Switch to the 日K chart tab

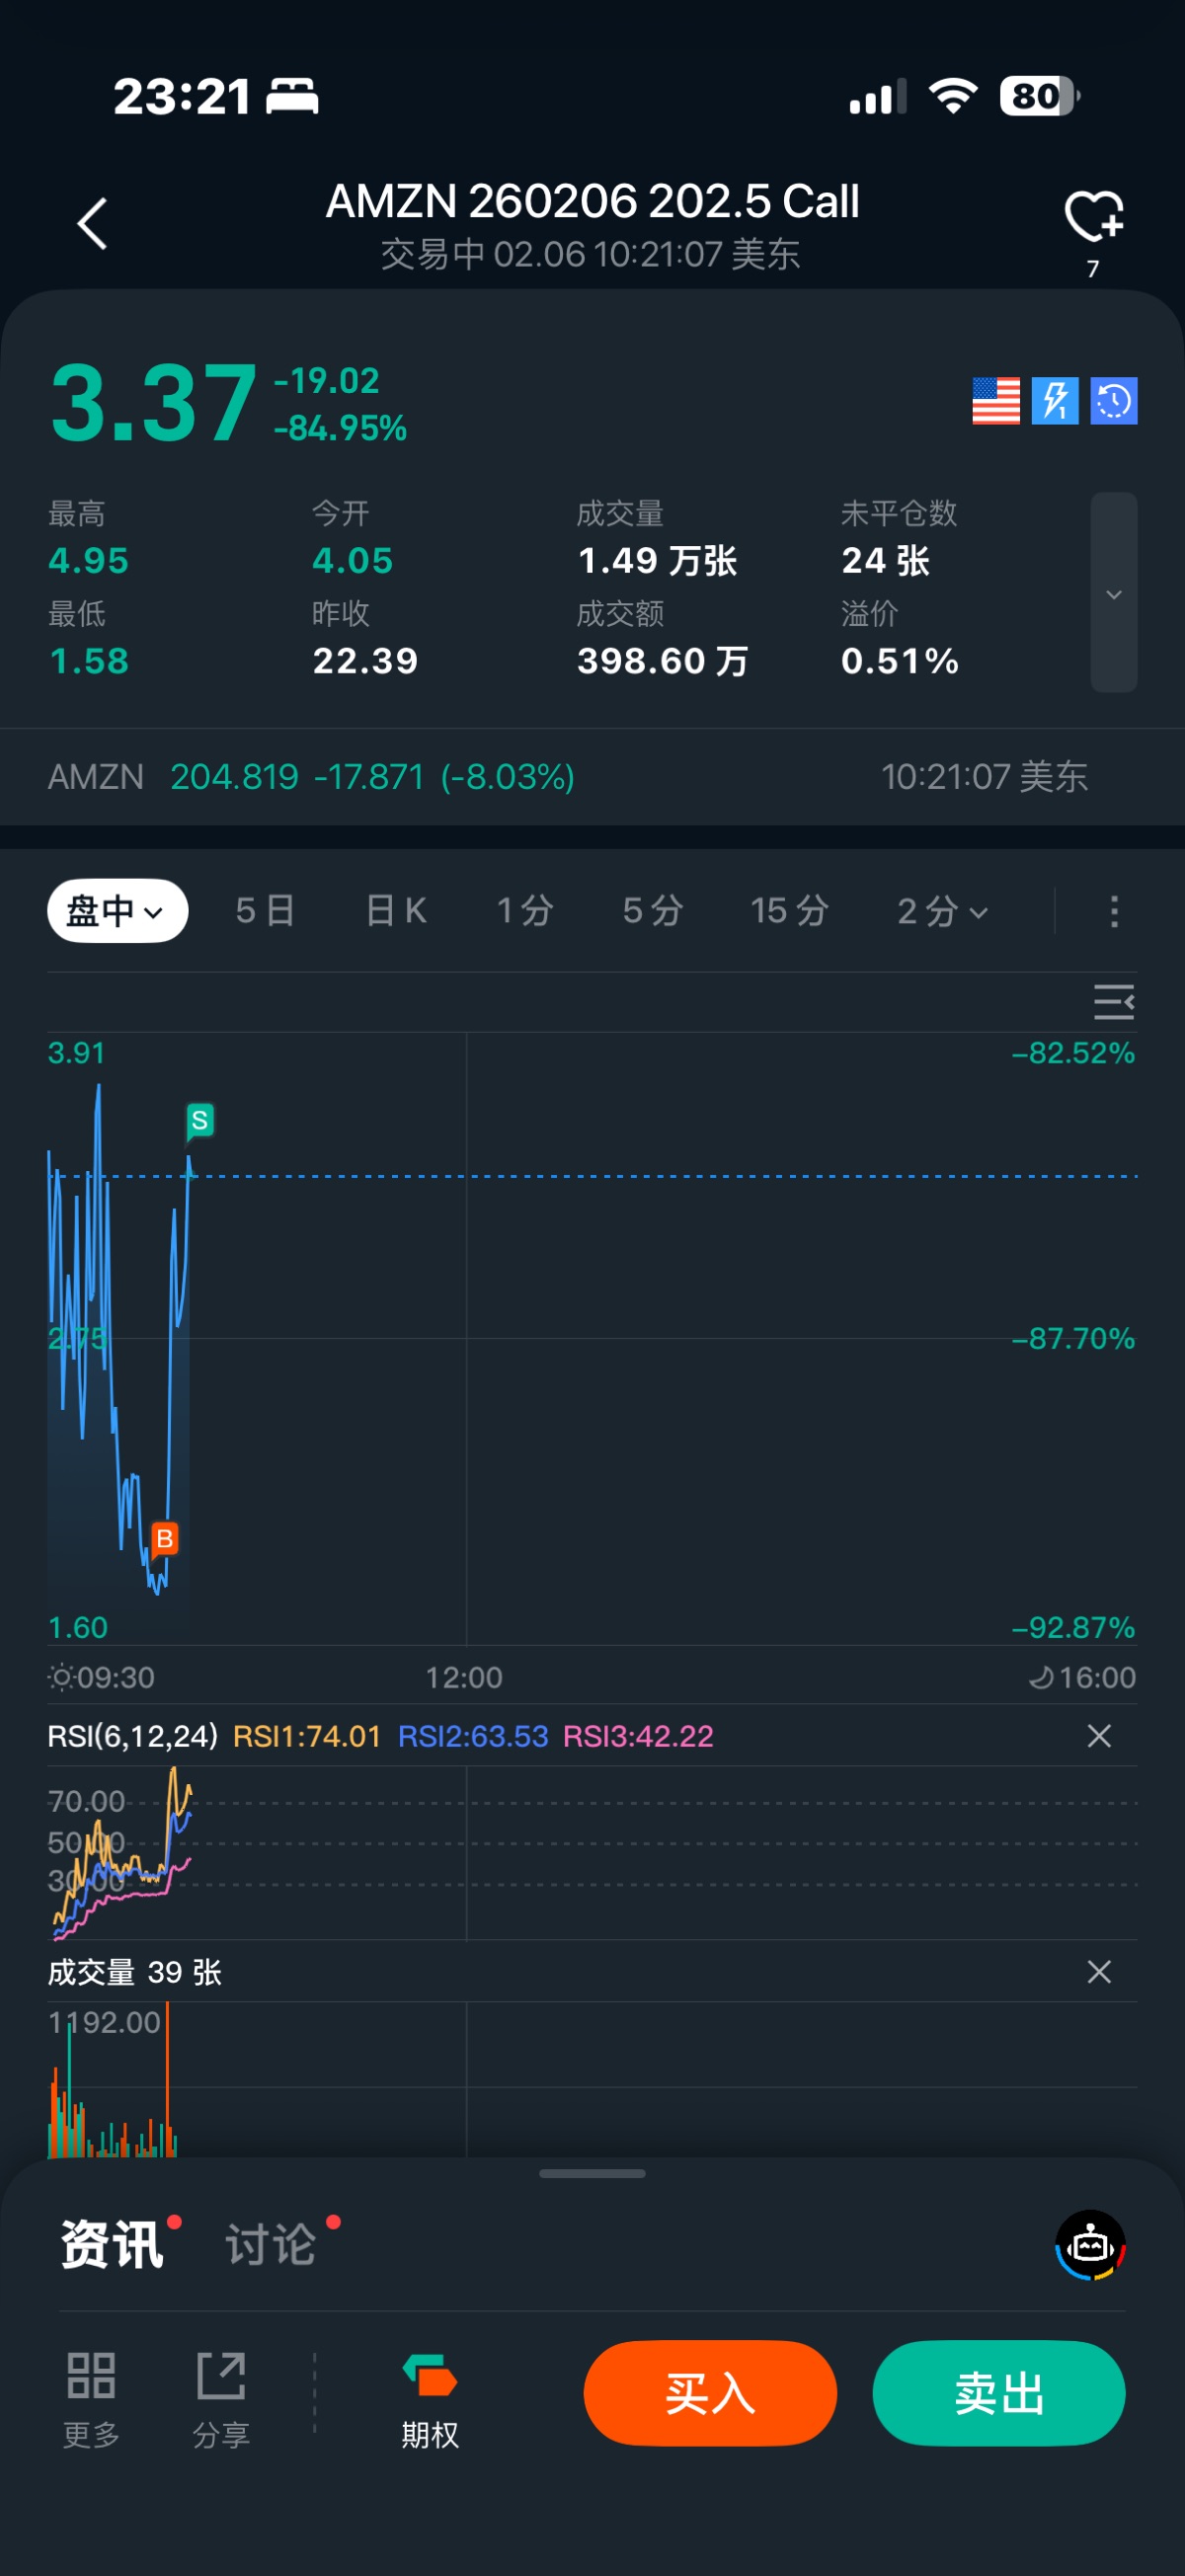(x=396, y=911)
